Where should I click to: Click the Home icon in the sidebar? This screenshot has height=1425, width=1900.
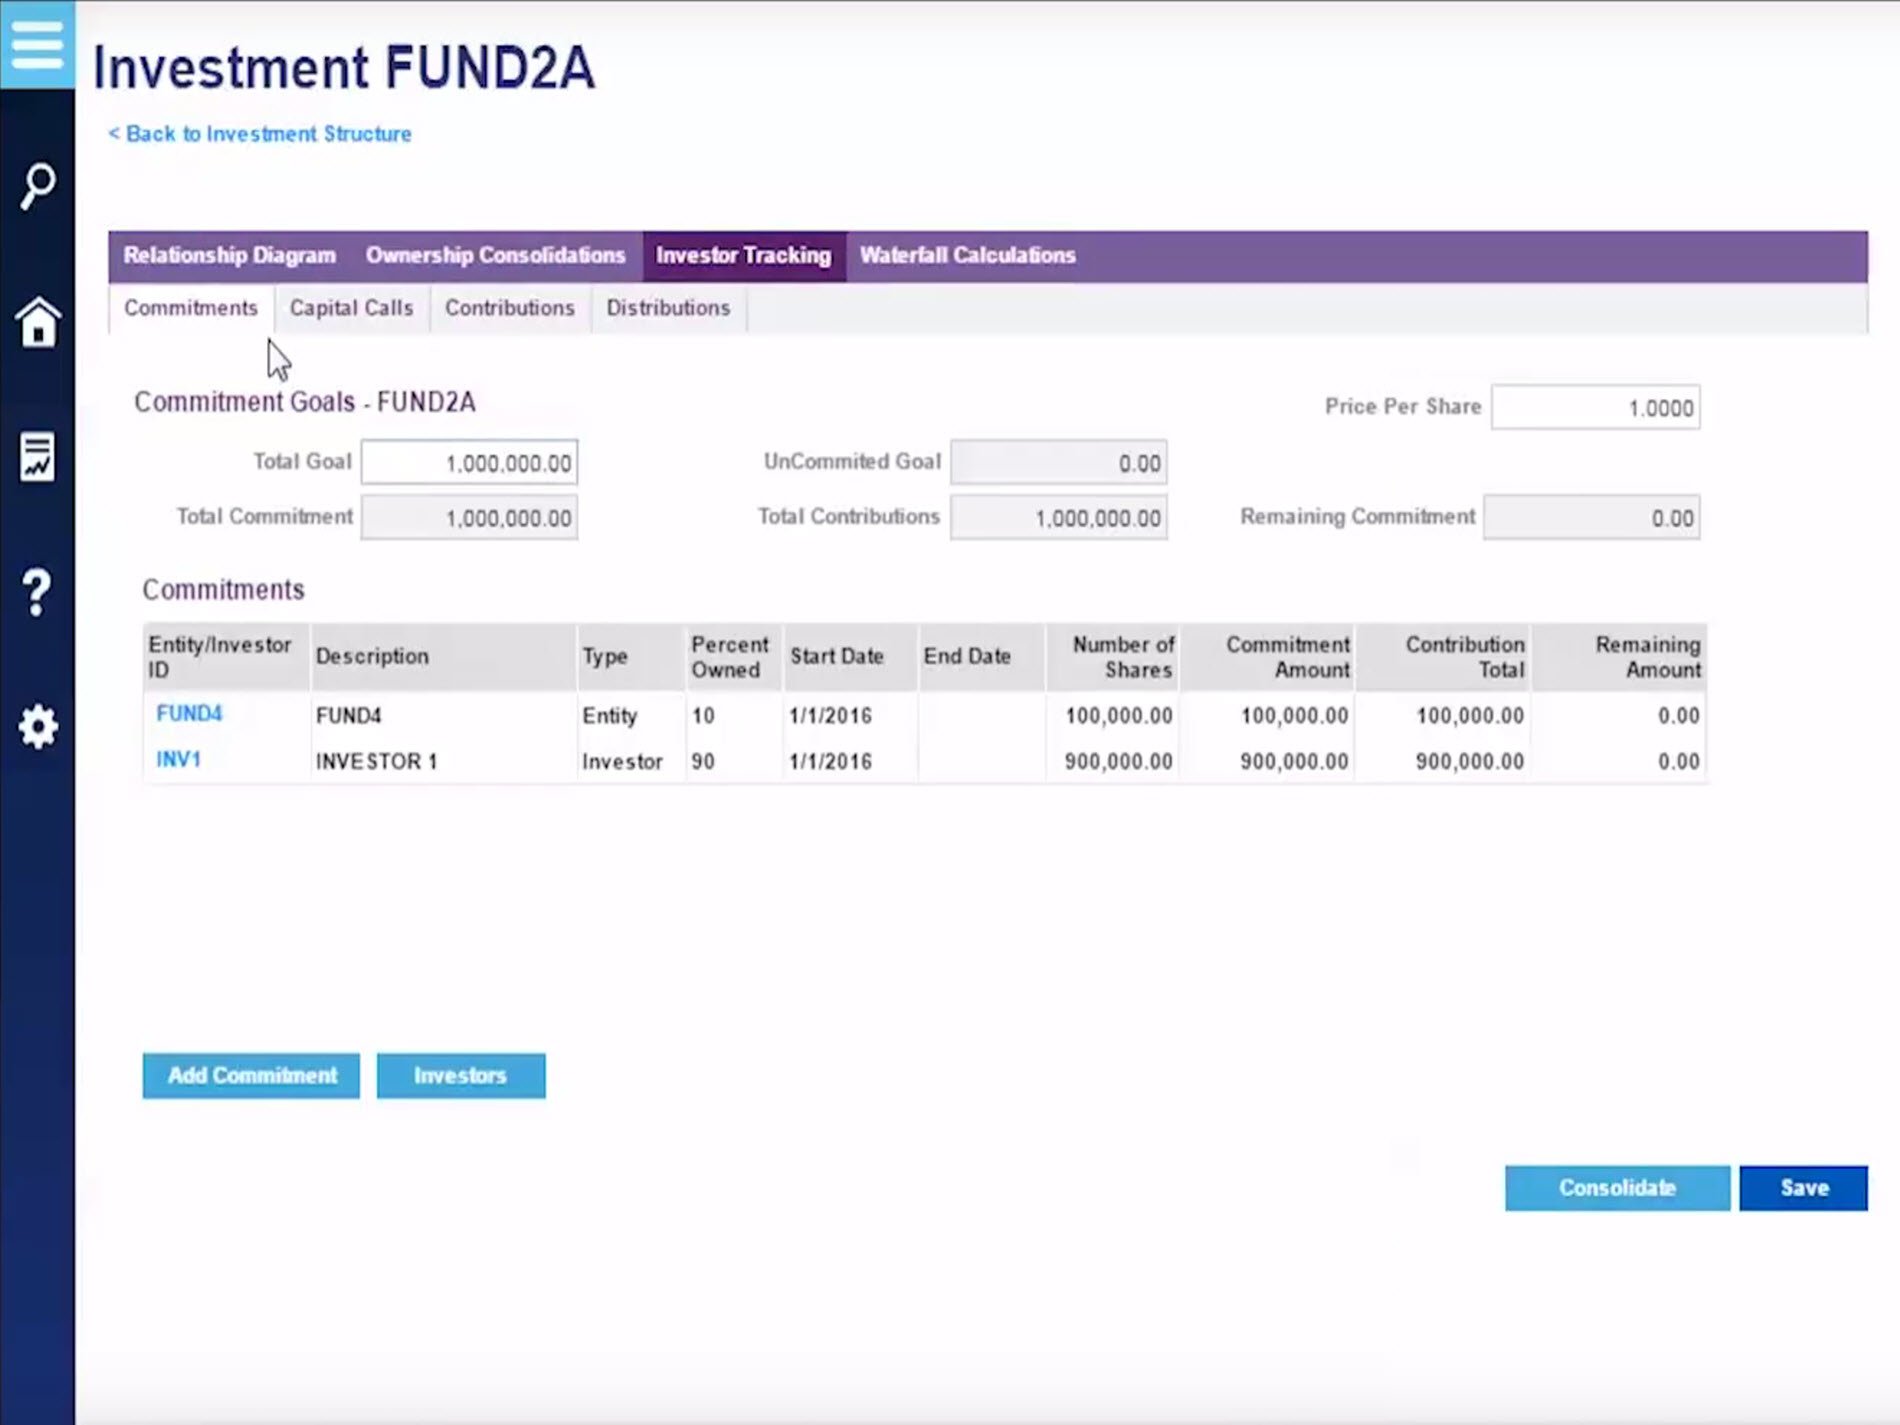38,322
